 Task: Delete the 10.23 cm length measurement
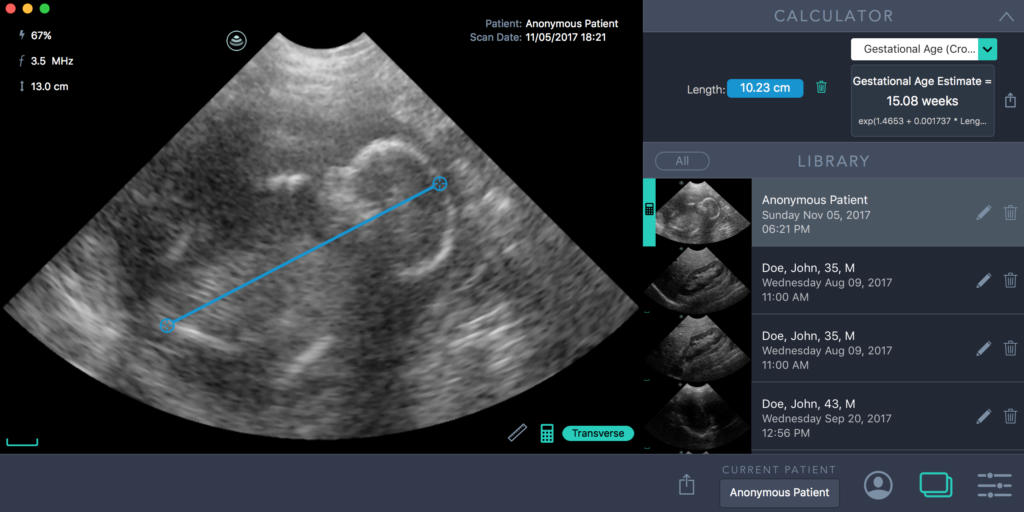821,88
